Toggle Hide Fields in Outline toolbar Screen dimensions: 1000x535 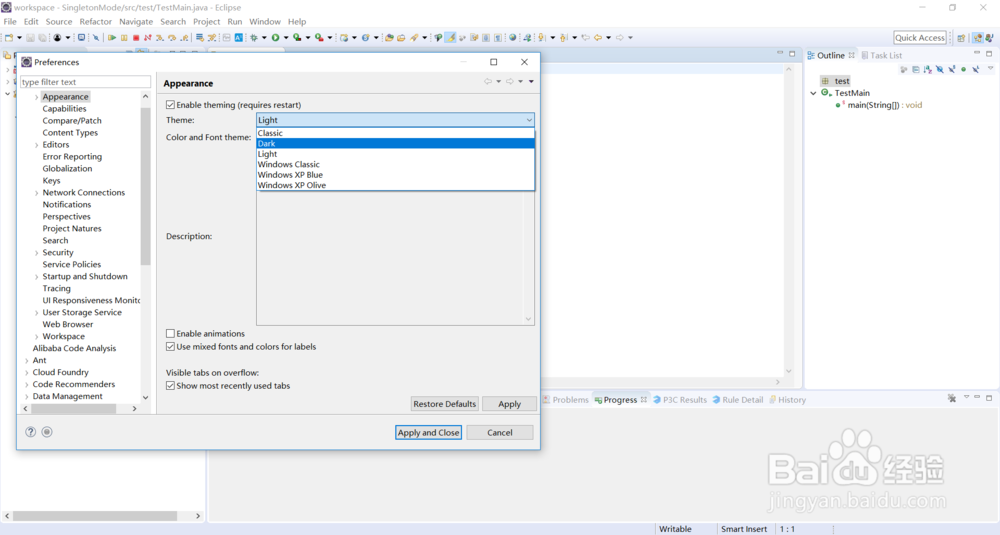pyautogui.click(x=939, y=70)
